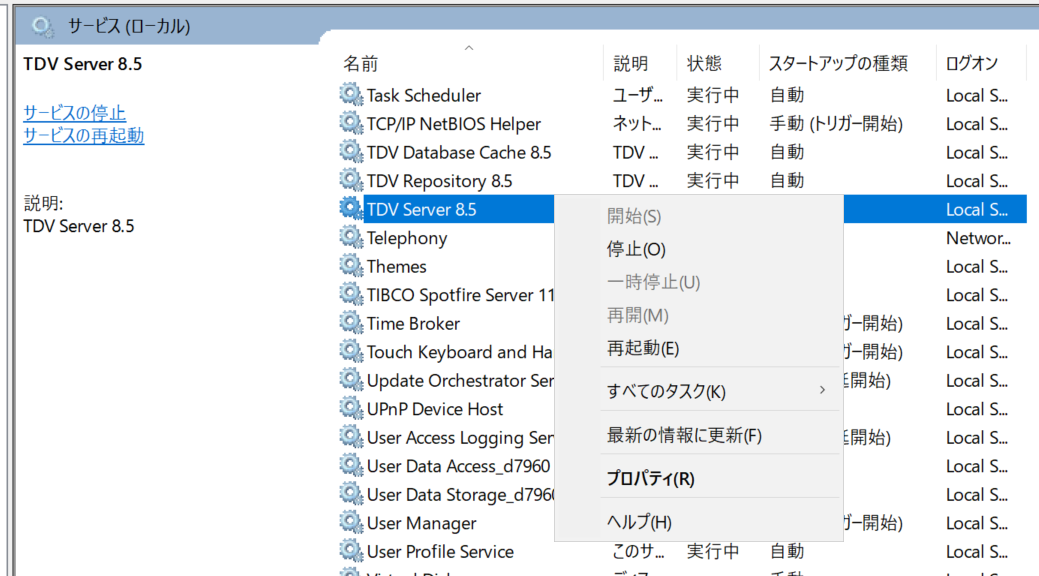
Task: Expand the すべてのタスク submenu arrow
Action: tap(822, 390)
